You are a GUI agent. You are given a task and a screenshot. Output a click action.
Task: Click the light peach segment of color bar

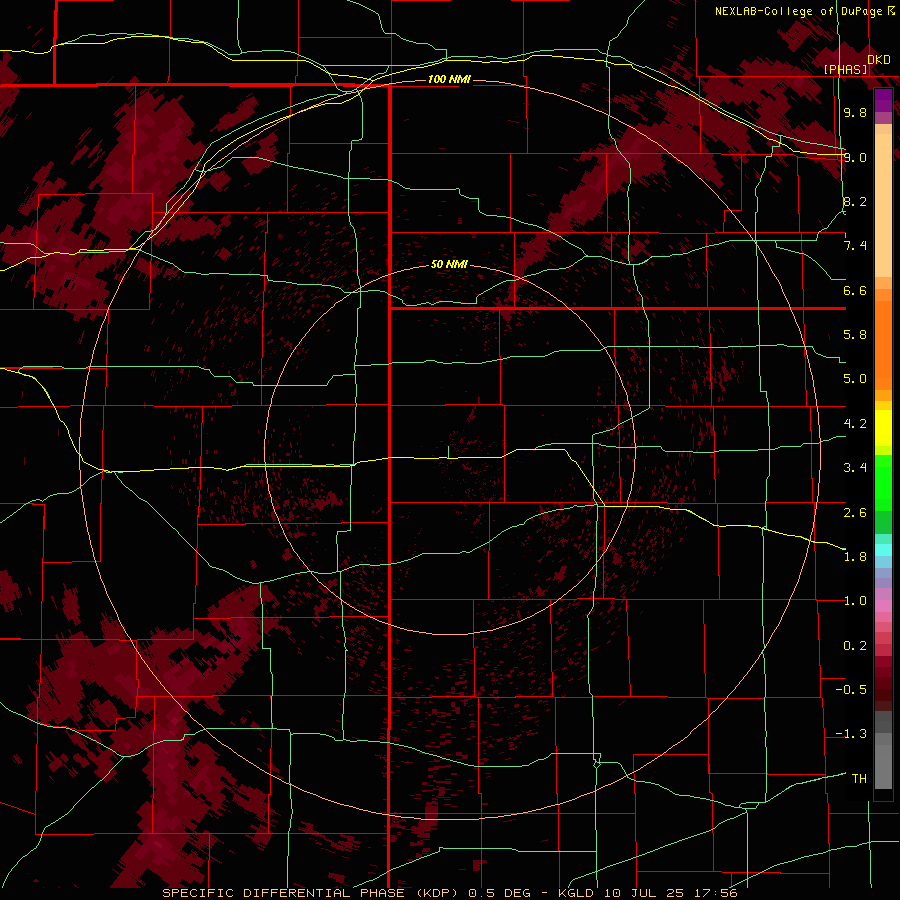(x=883, y=205)
